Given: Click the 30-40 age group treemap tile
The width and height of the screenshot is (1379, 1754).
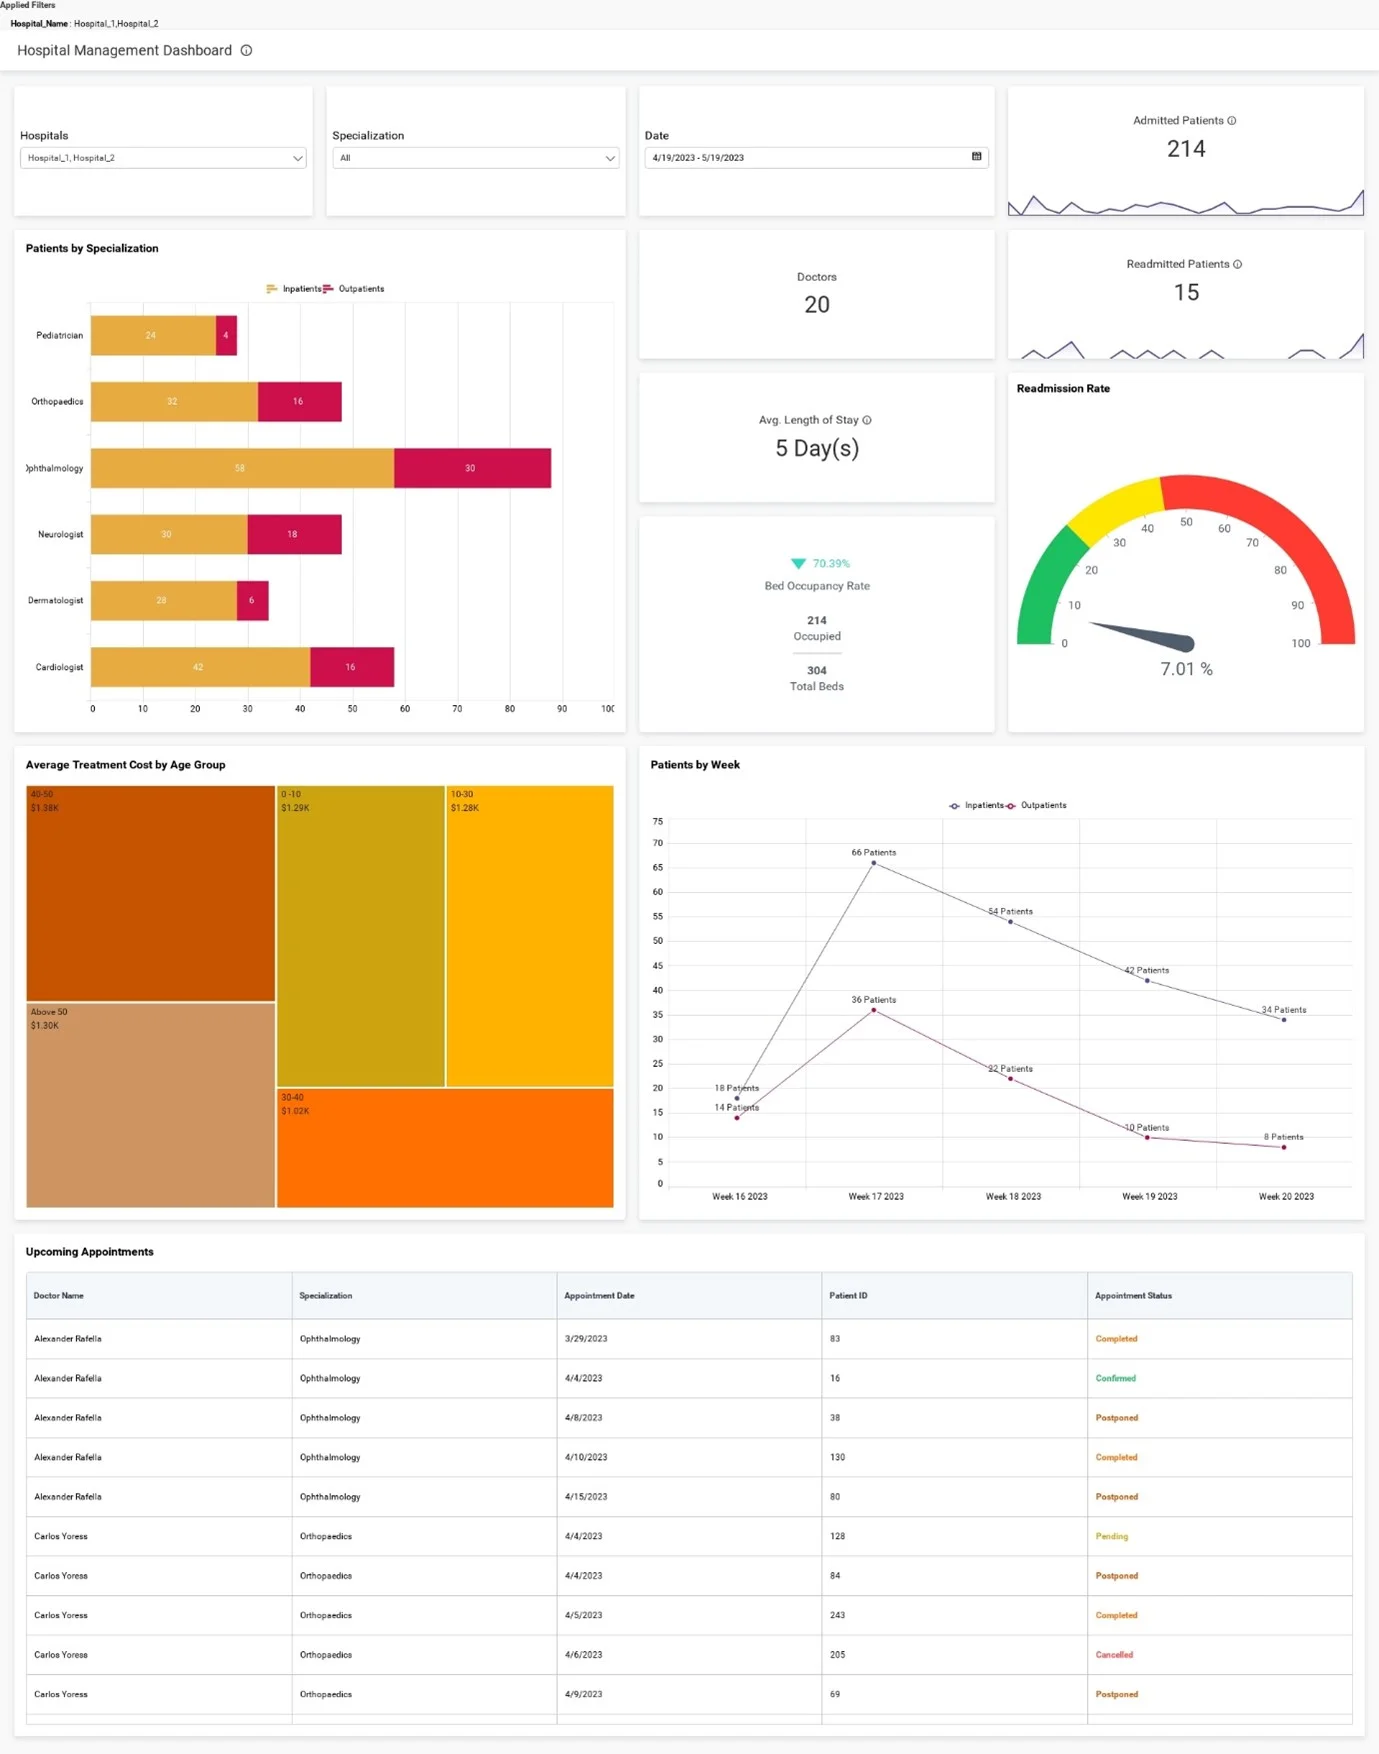Looking at the screenshot, I should tap(445, 1148).
